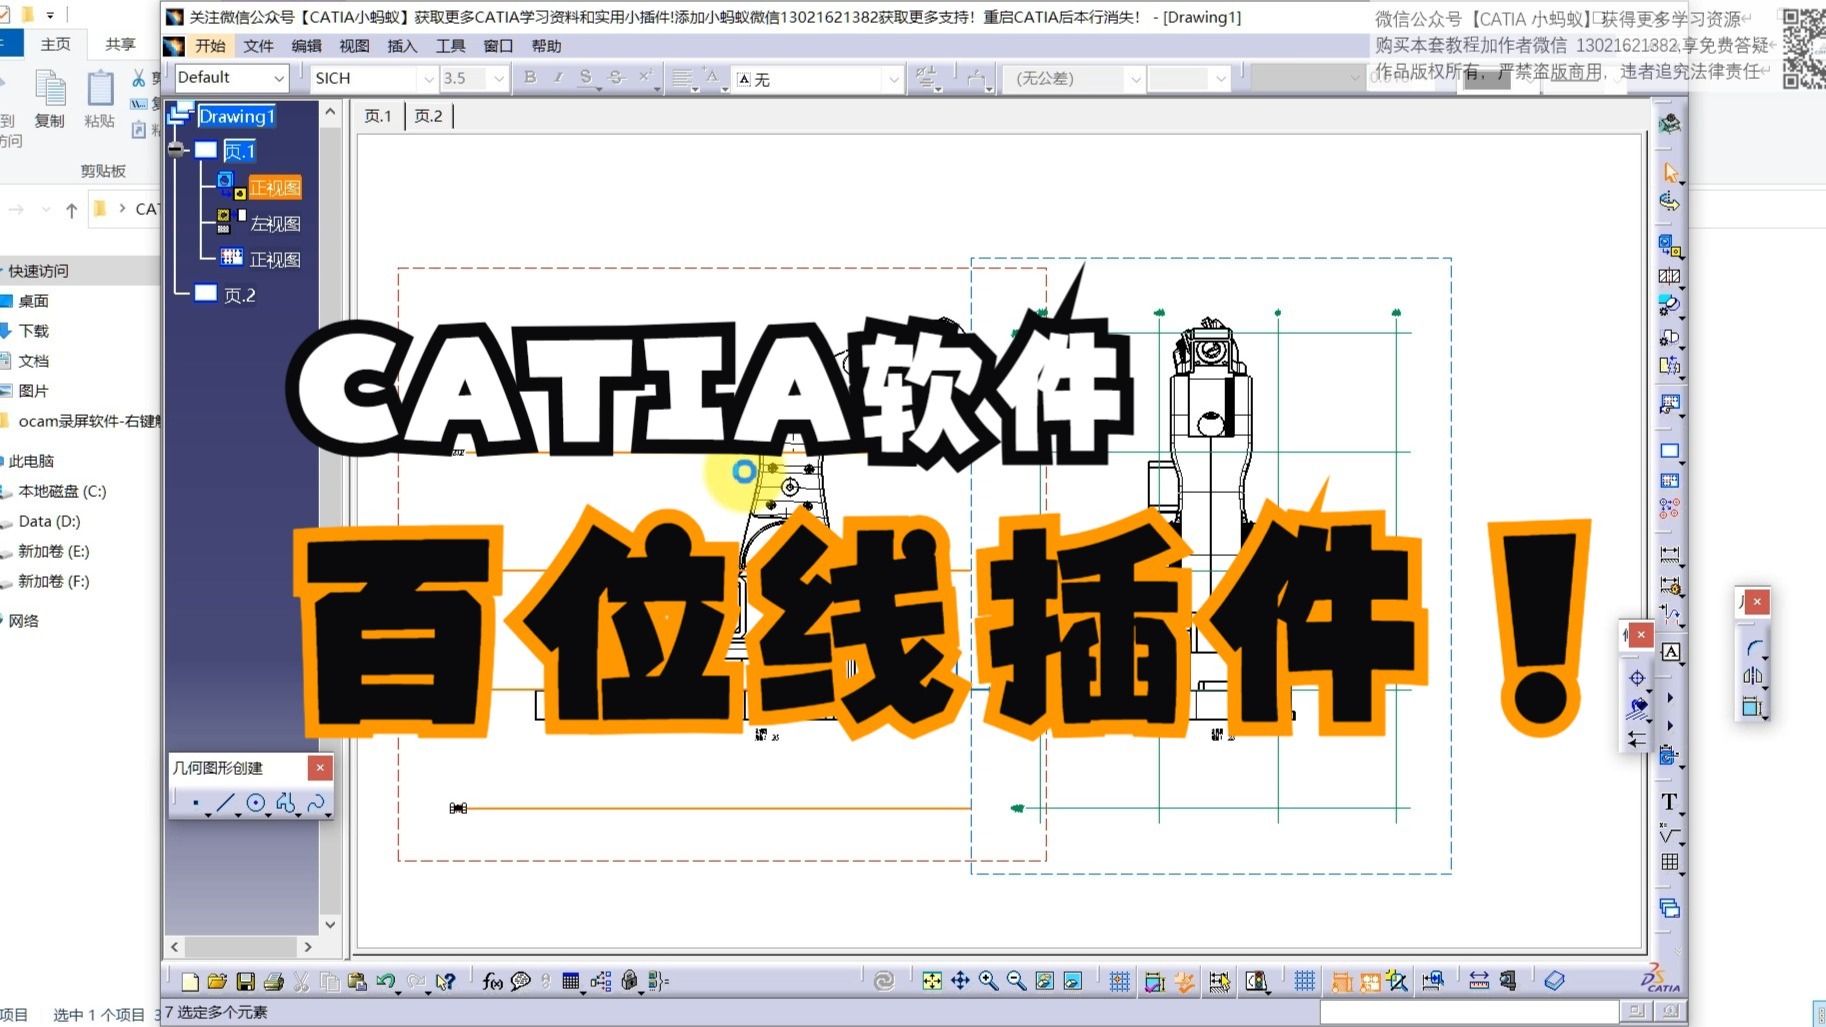Click the New Sheet icon in right toolbar
1826x1027 pixels.
coord(1670,451)
